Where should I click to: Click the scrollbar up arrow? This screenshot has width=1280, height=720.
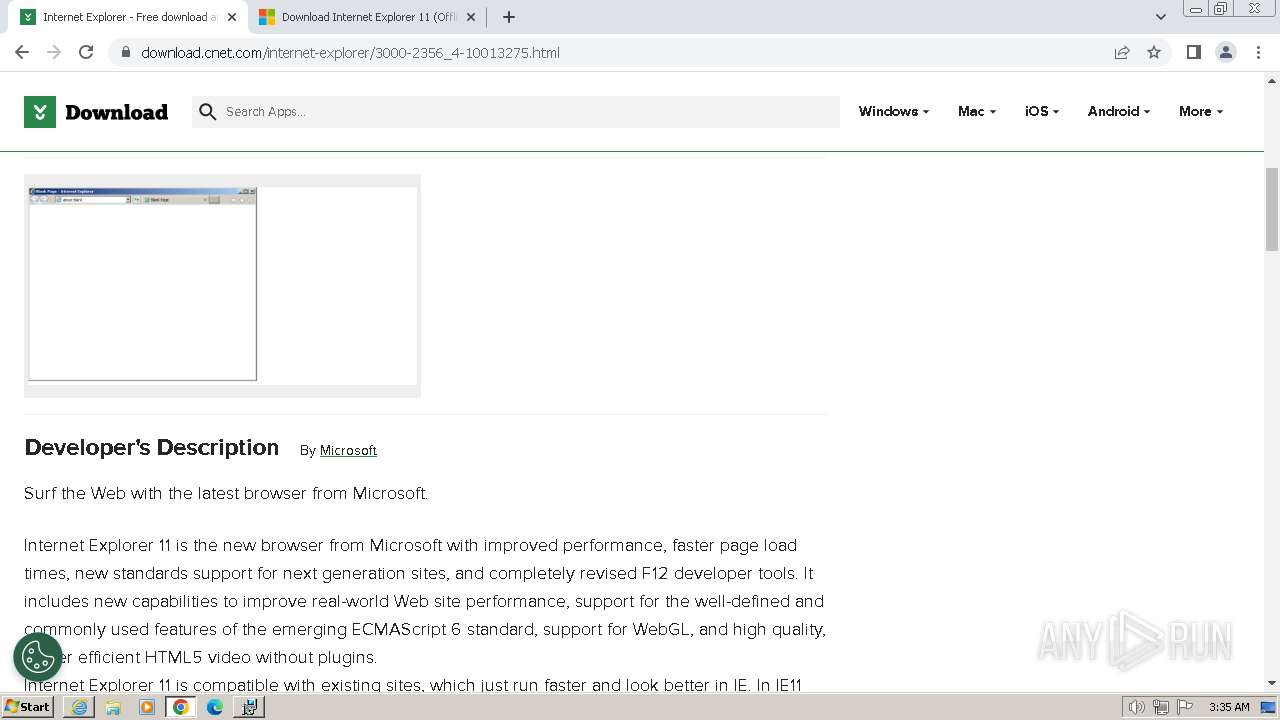point(1272,79)
